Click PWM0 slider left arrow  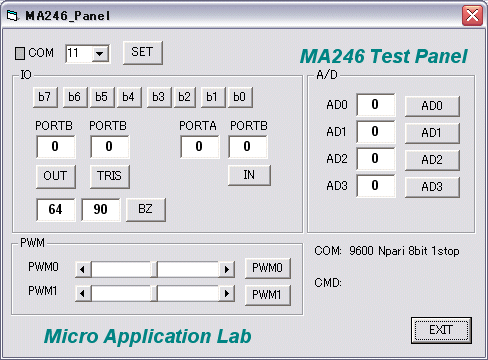[83, 269]
